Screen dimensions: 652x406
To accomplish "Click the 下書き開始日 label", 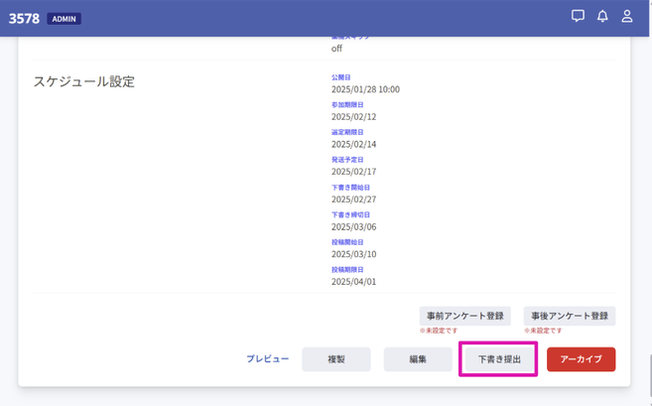I will pyautogui.click(x=351, y=188).
